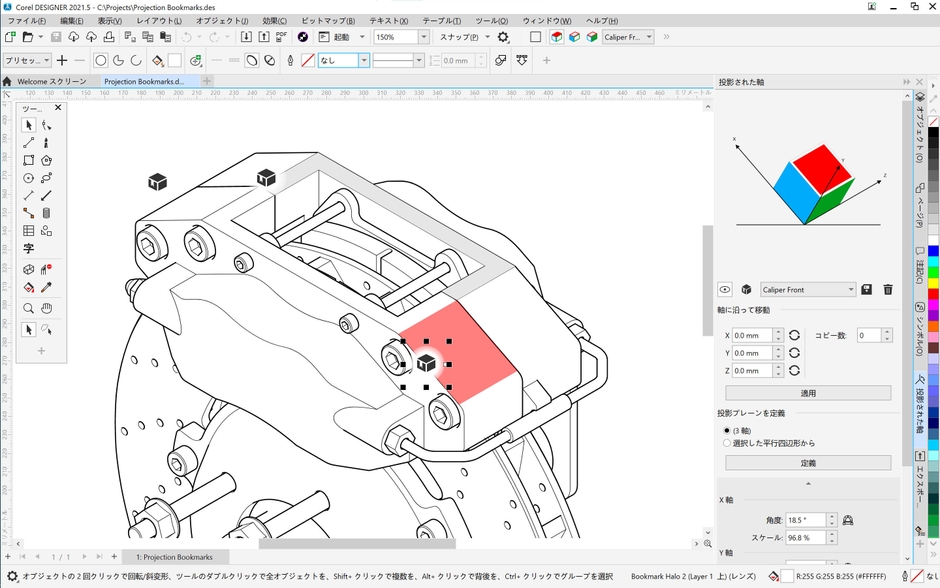Viewport: 940px width, 588px height.
Task: Open the テキスト(X) menu
Action: click(x=388, y=20)
